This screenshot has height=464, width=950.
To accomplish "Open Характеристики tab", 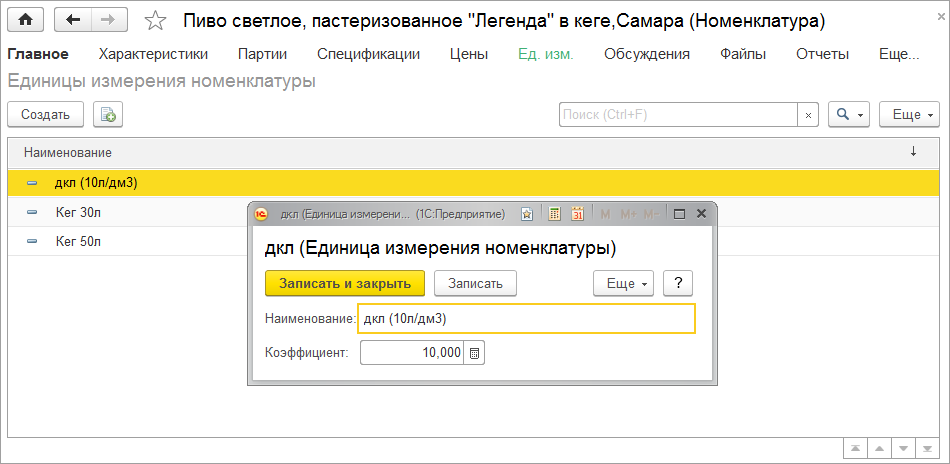I will (x=153, y=54).
